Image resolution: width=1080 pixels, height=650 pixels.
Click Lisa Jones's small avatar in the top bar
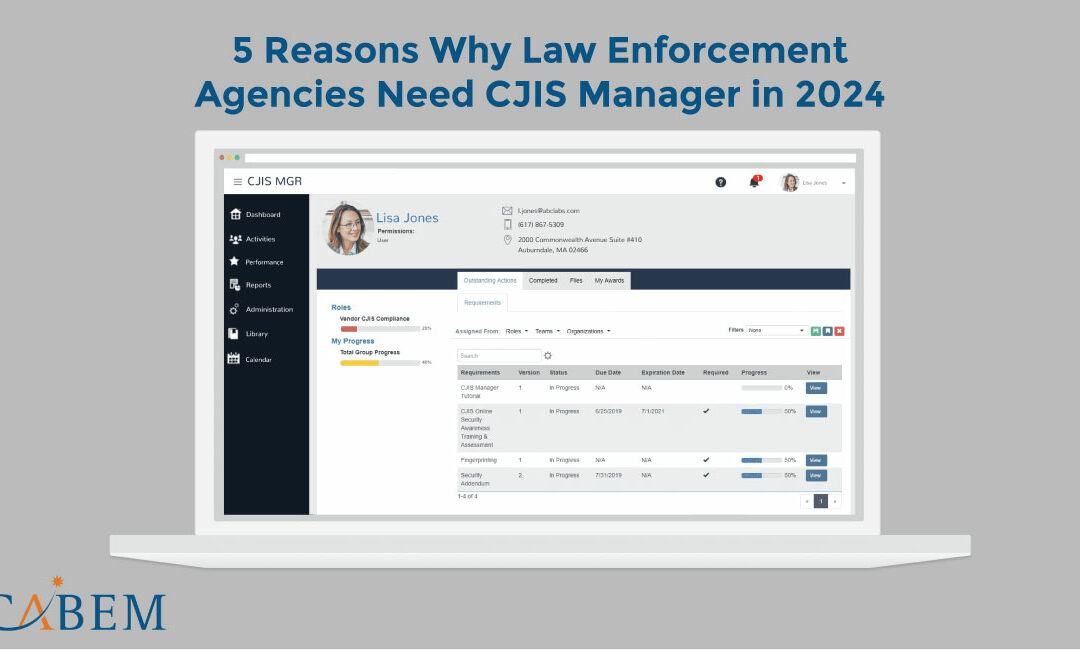point(789,182)
